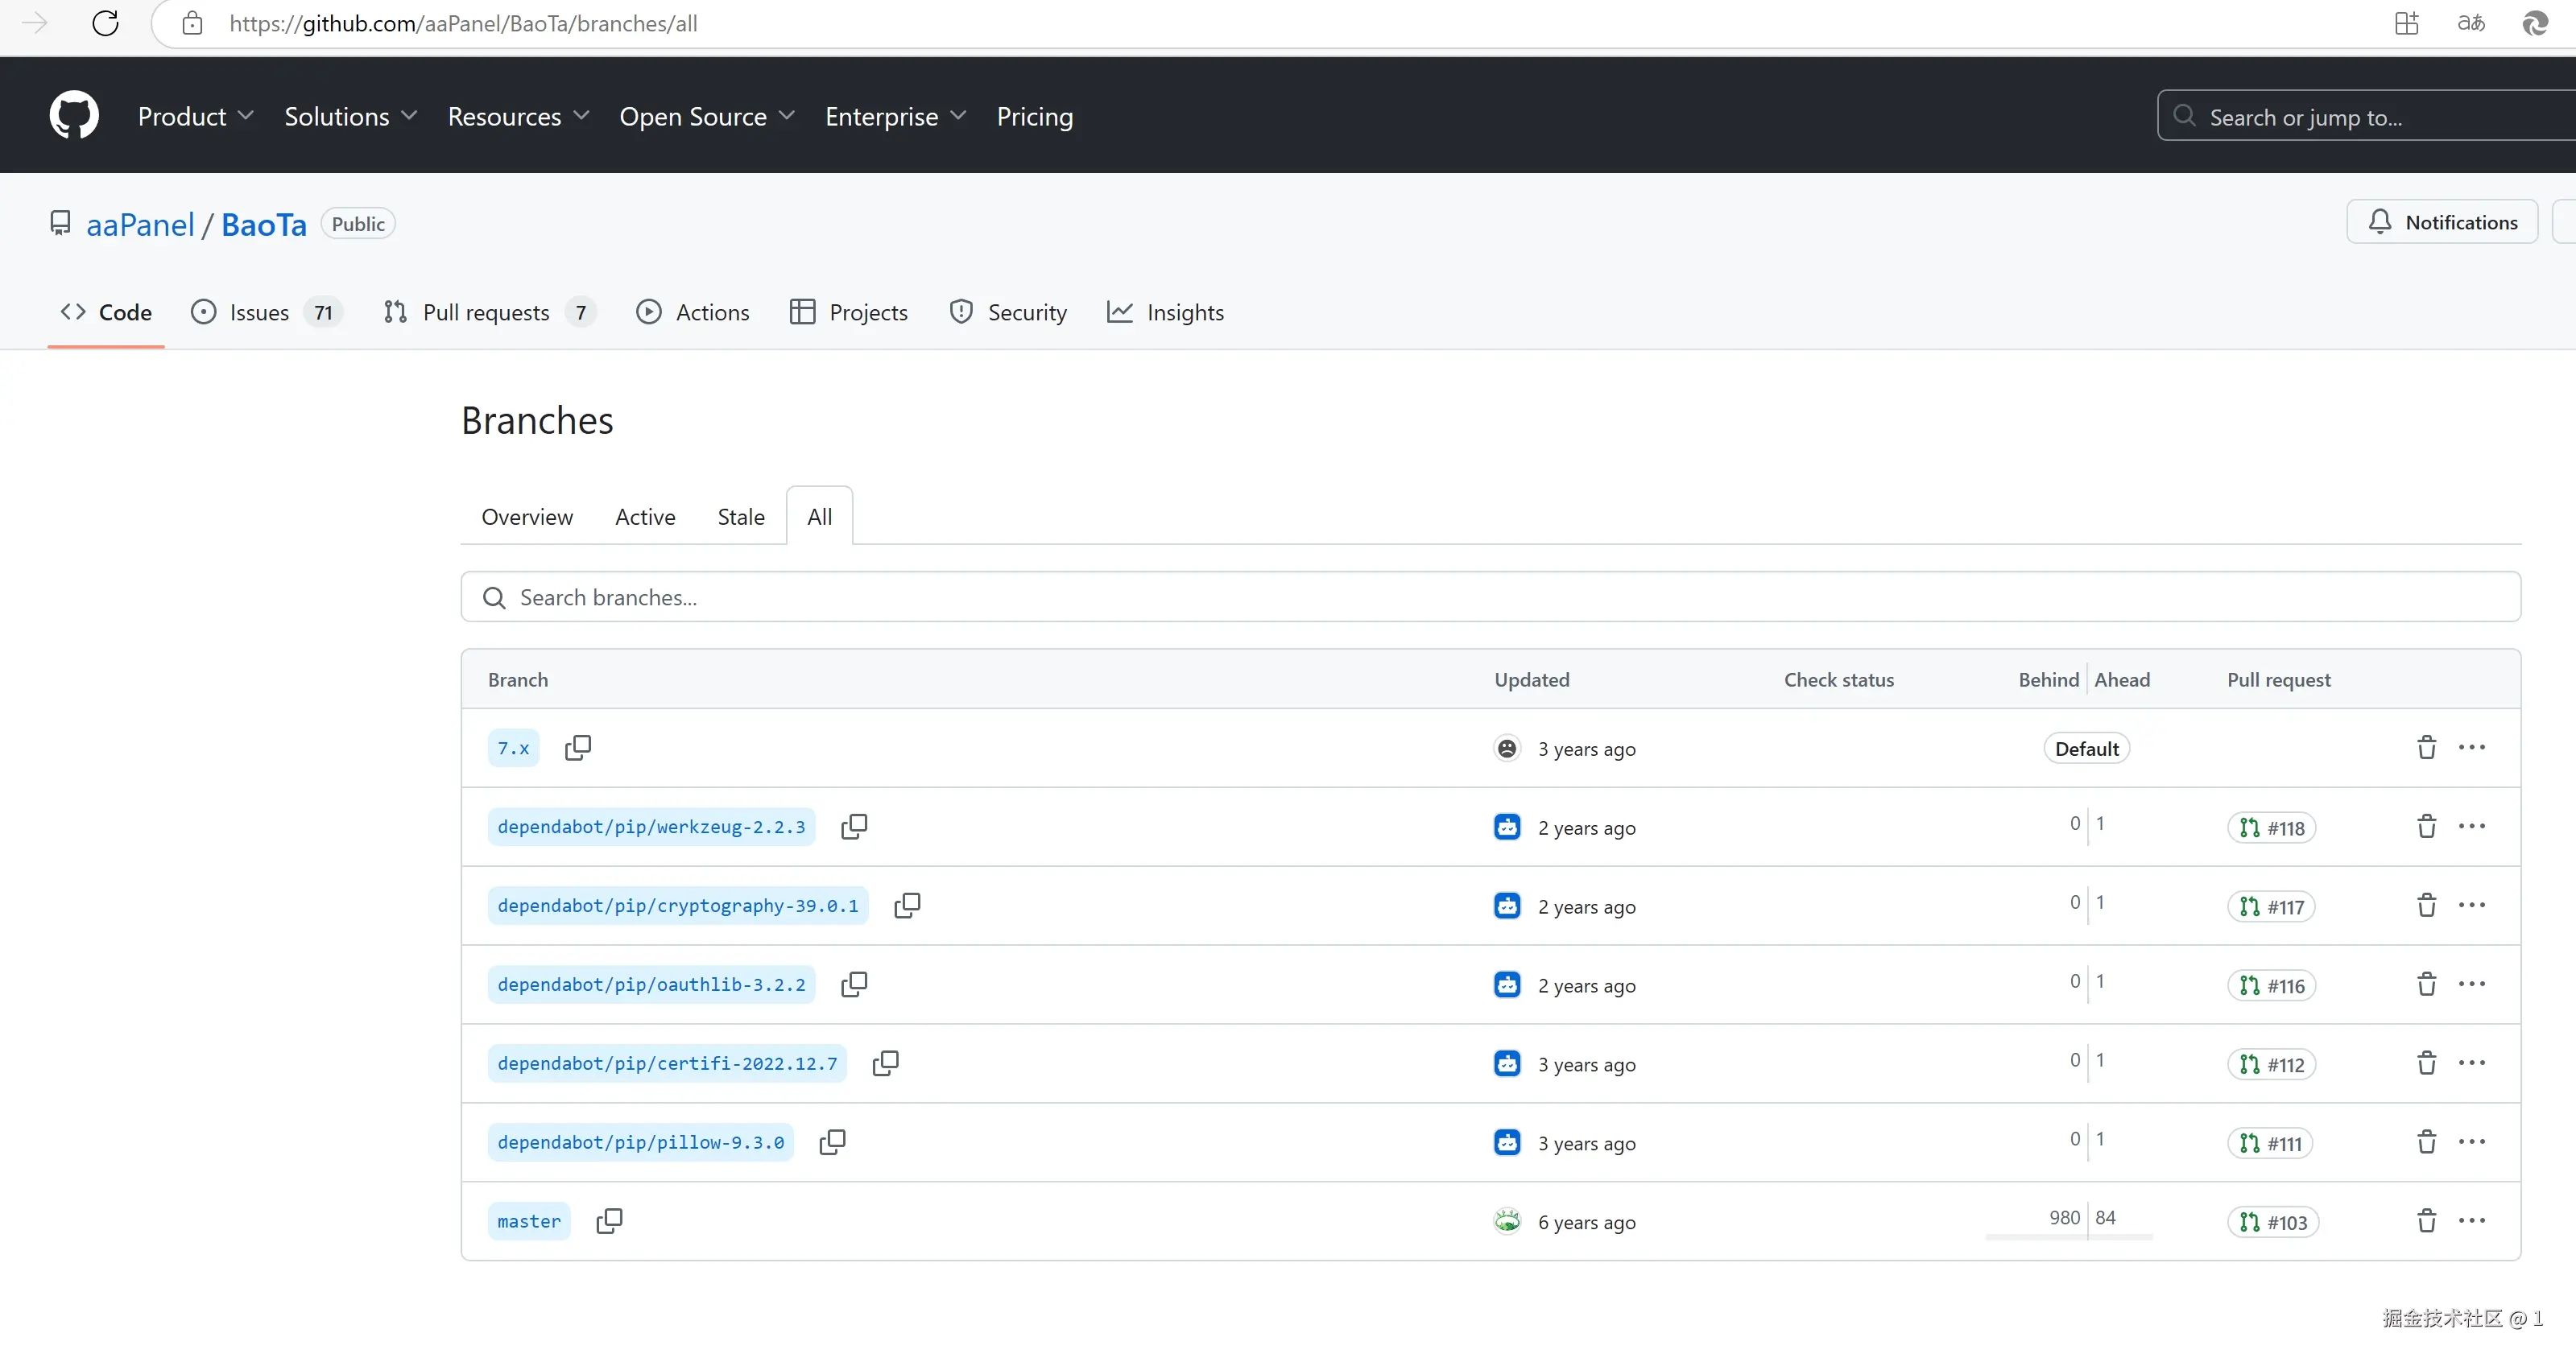
Task: Delete the pillow-9.3.0 branch
Action: (2426, 1142)
